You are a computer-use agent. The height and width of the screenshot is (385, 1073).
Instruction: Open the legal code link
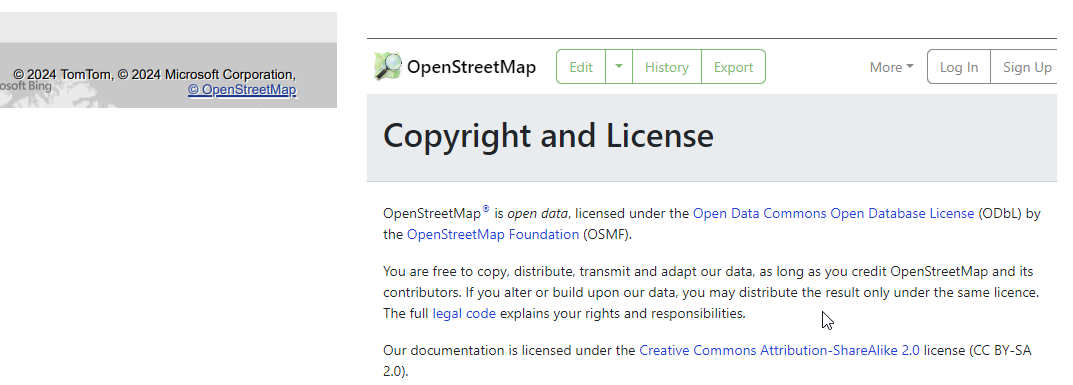point(464,314)
